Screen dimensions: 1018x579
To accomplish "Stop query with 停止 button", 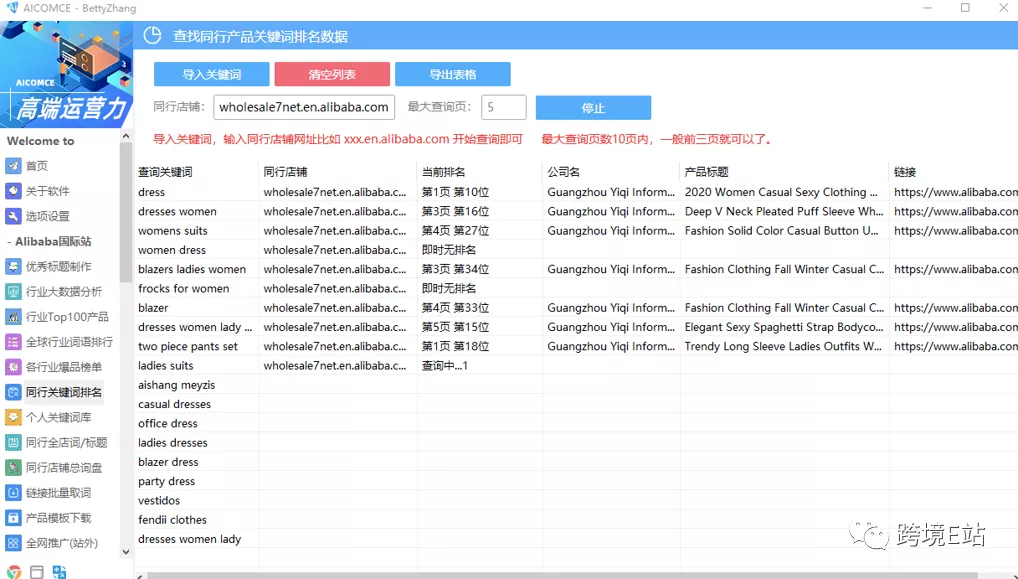I will click(593, 108).
